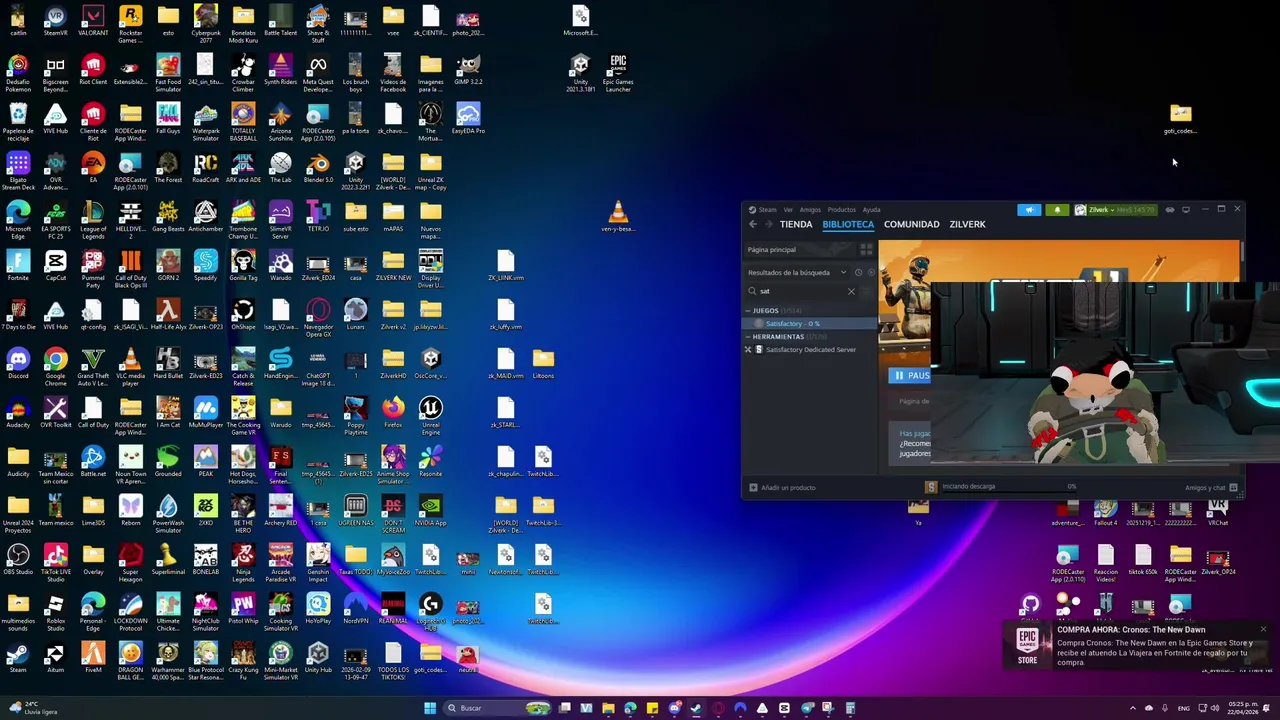Select Discord desktop icon
Image resolution: width=1280 pixels, height=720 pixels.
click(x=18, y=363)
